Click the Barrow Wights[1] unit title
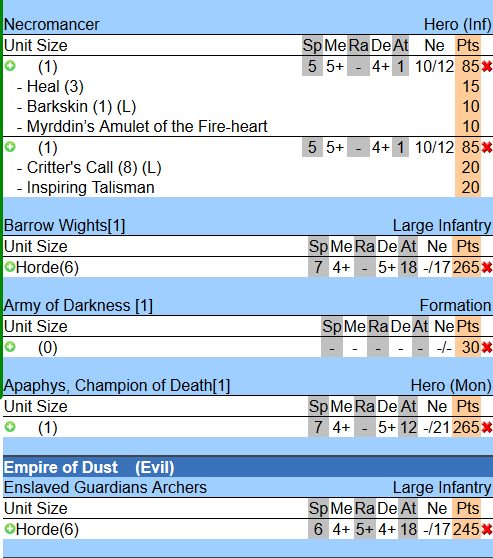The image size is (493, 558). point(64,225)
